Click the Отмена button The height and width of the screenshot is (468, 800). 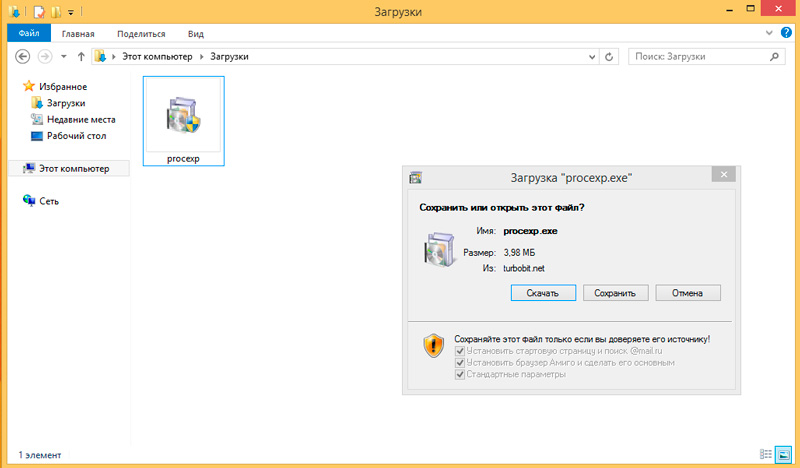[688, 293]
